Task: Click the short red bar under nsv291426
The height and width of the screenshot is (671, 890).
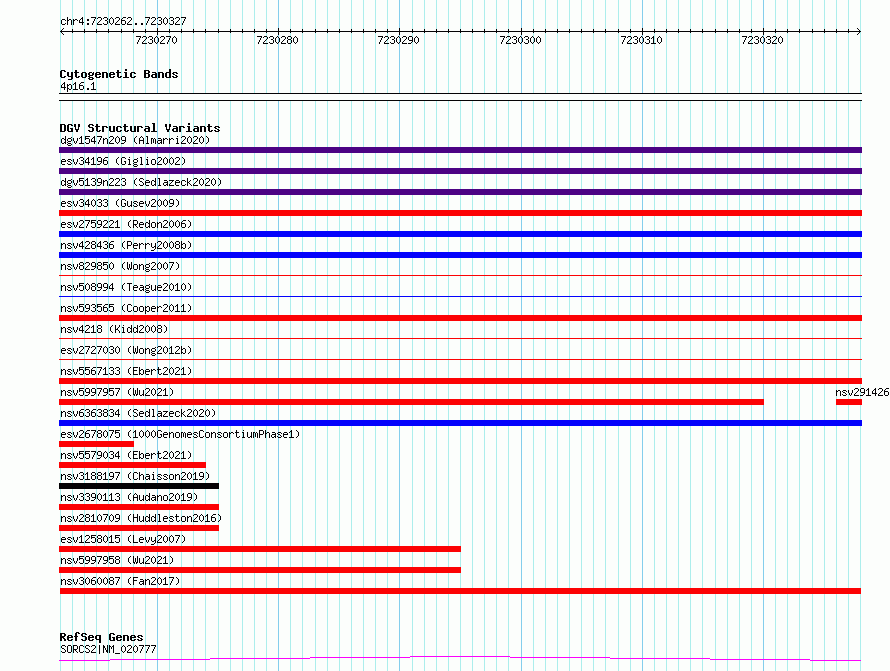Action: [x=849, y=402]
